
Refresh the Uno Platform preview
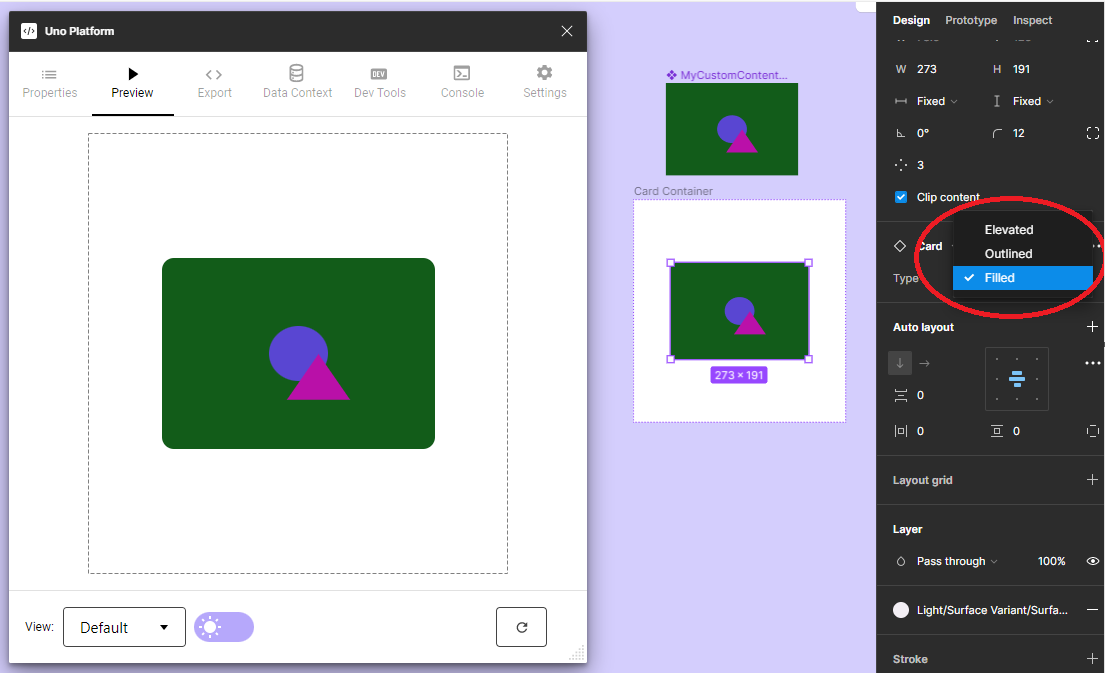[x=521, y=627]
